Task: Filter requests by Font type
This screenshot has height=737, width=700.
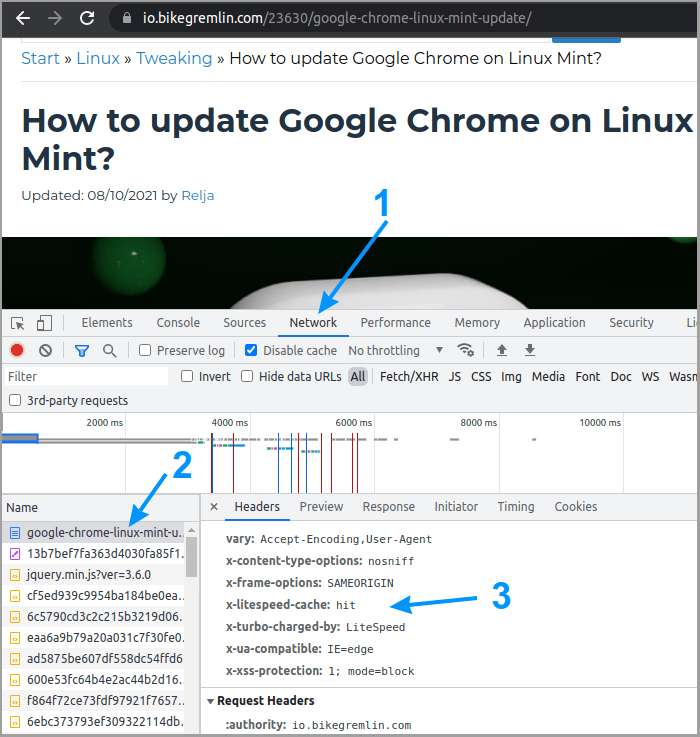Action: 588,376
